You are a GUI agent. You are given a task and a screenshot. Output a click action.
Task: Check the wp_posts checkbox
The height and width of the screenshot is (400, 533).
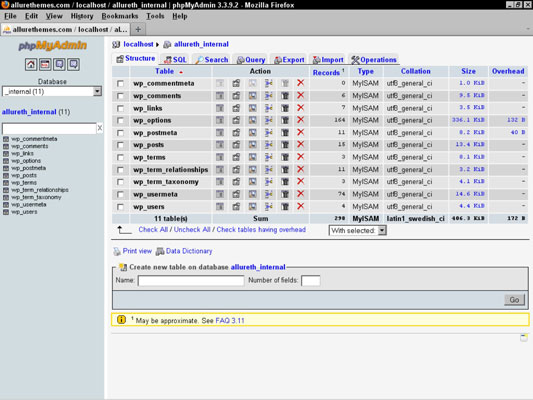click(120, 145)
